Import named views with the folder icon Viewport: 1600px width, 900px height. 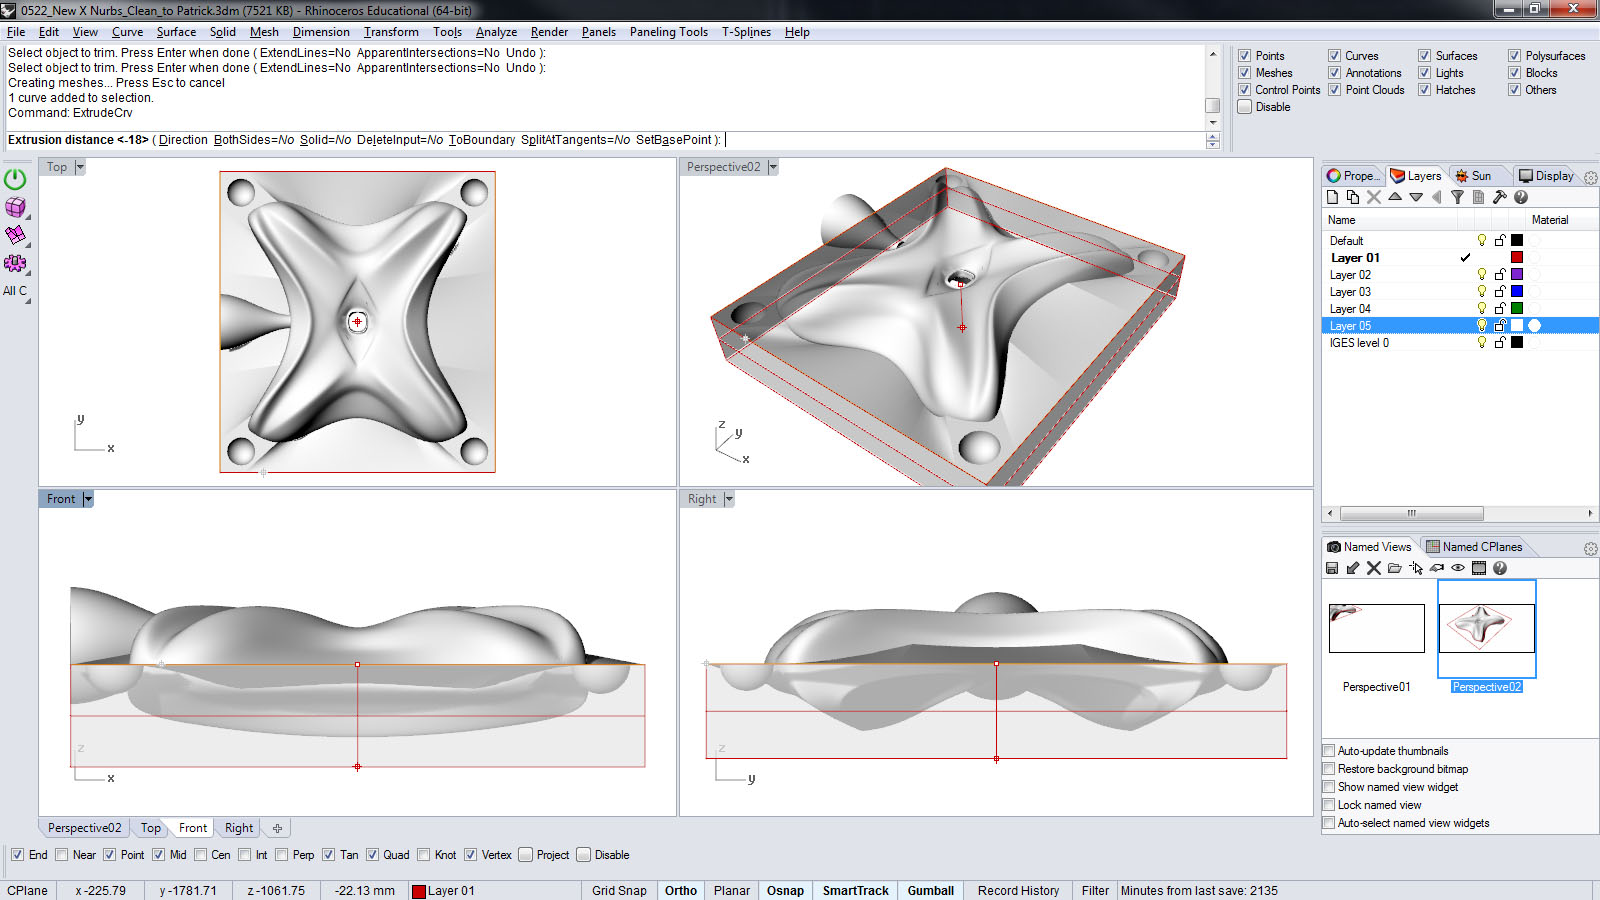coord(1395,568)
